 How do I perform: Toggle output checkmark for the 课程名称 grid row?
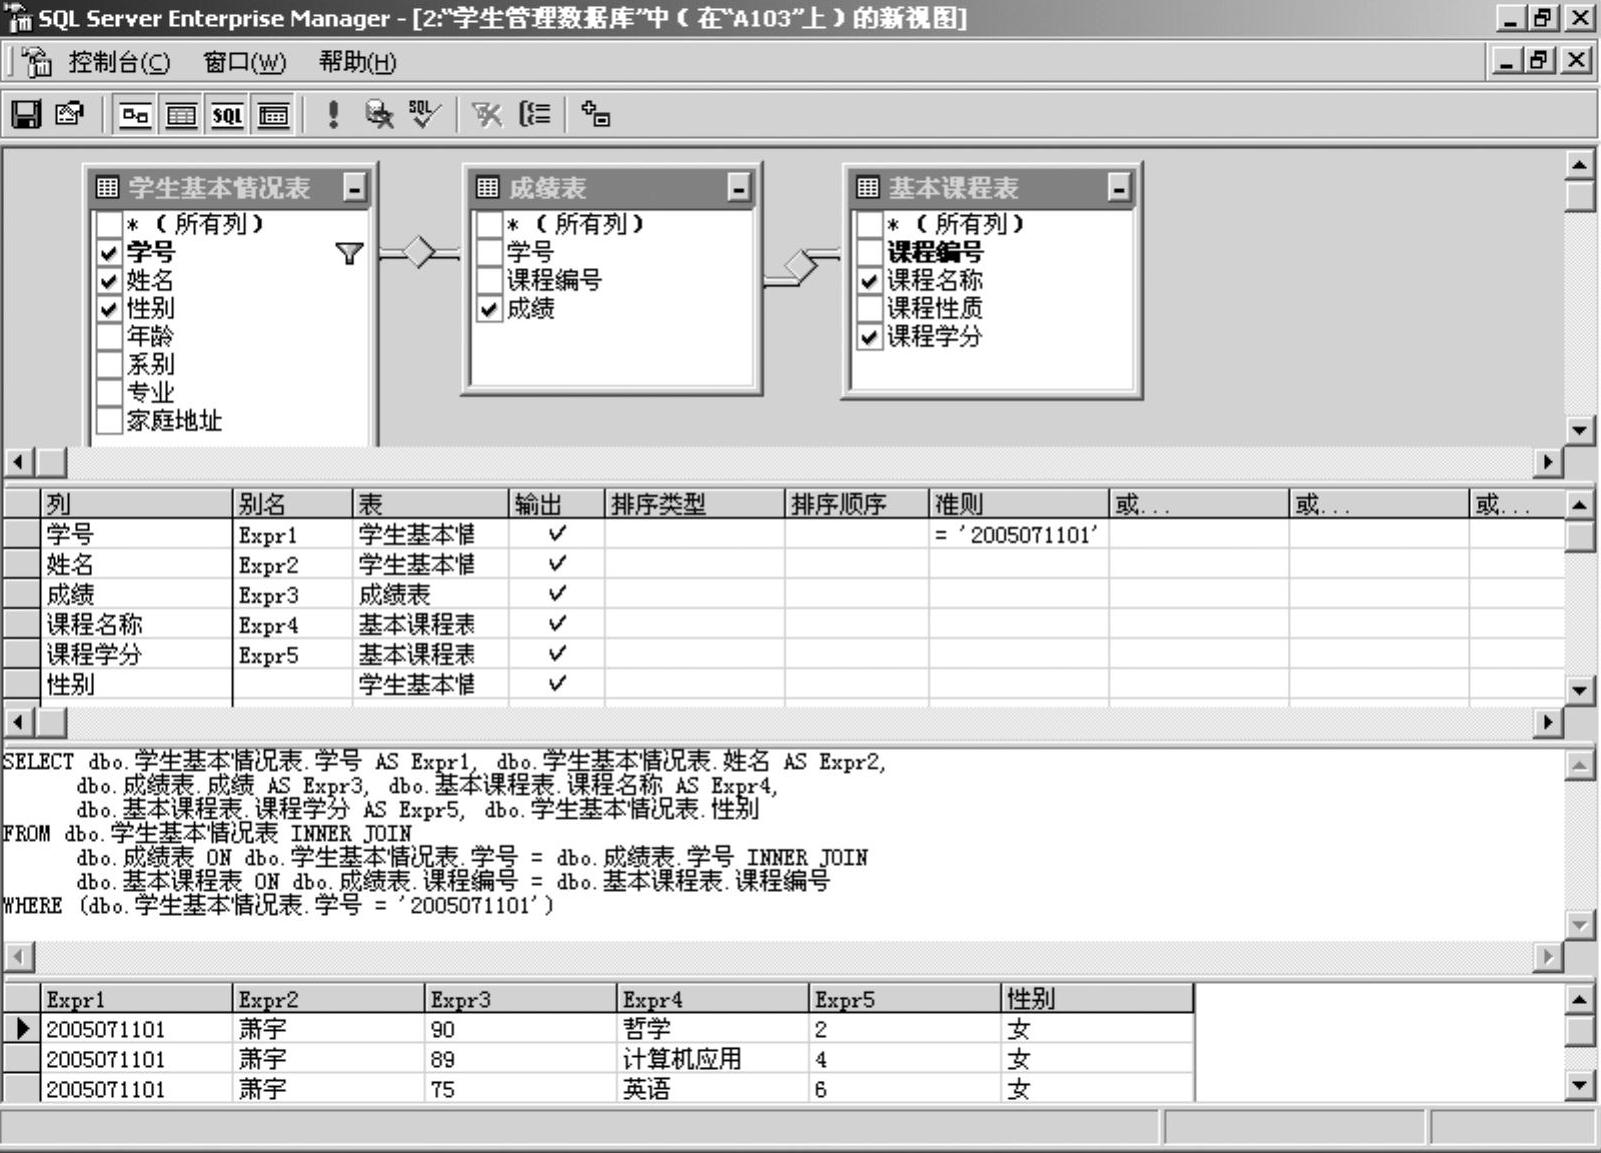coord(557,624)
